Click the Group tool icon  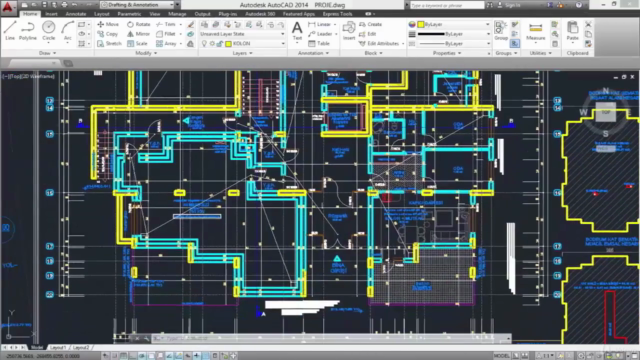coord(500,31)
